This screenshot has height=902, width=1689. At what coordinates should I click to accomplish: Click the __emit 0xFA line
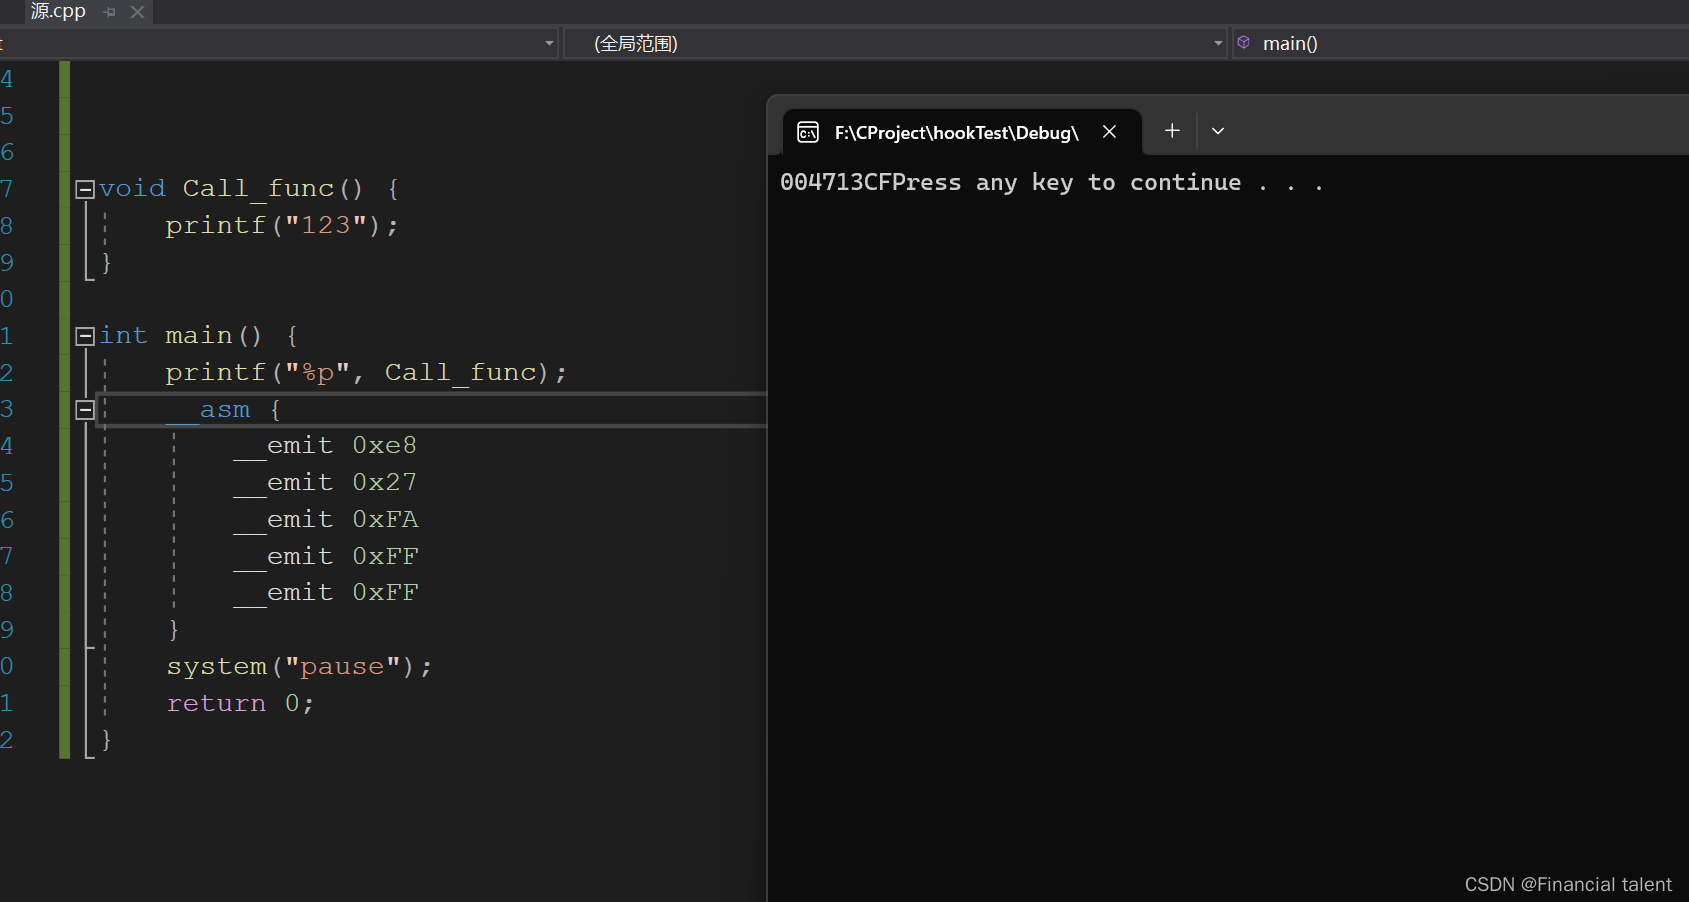[325, 519]
